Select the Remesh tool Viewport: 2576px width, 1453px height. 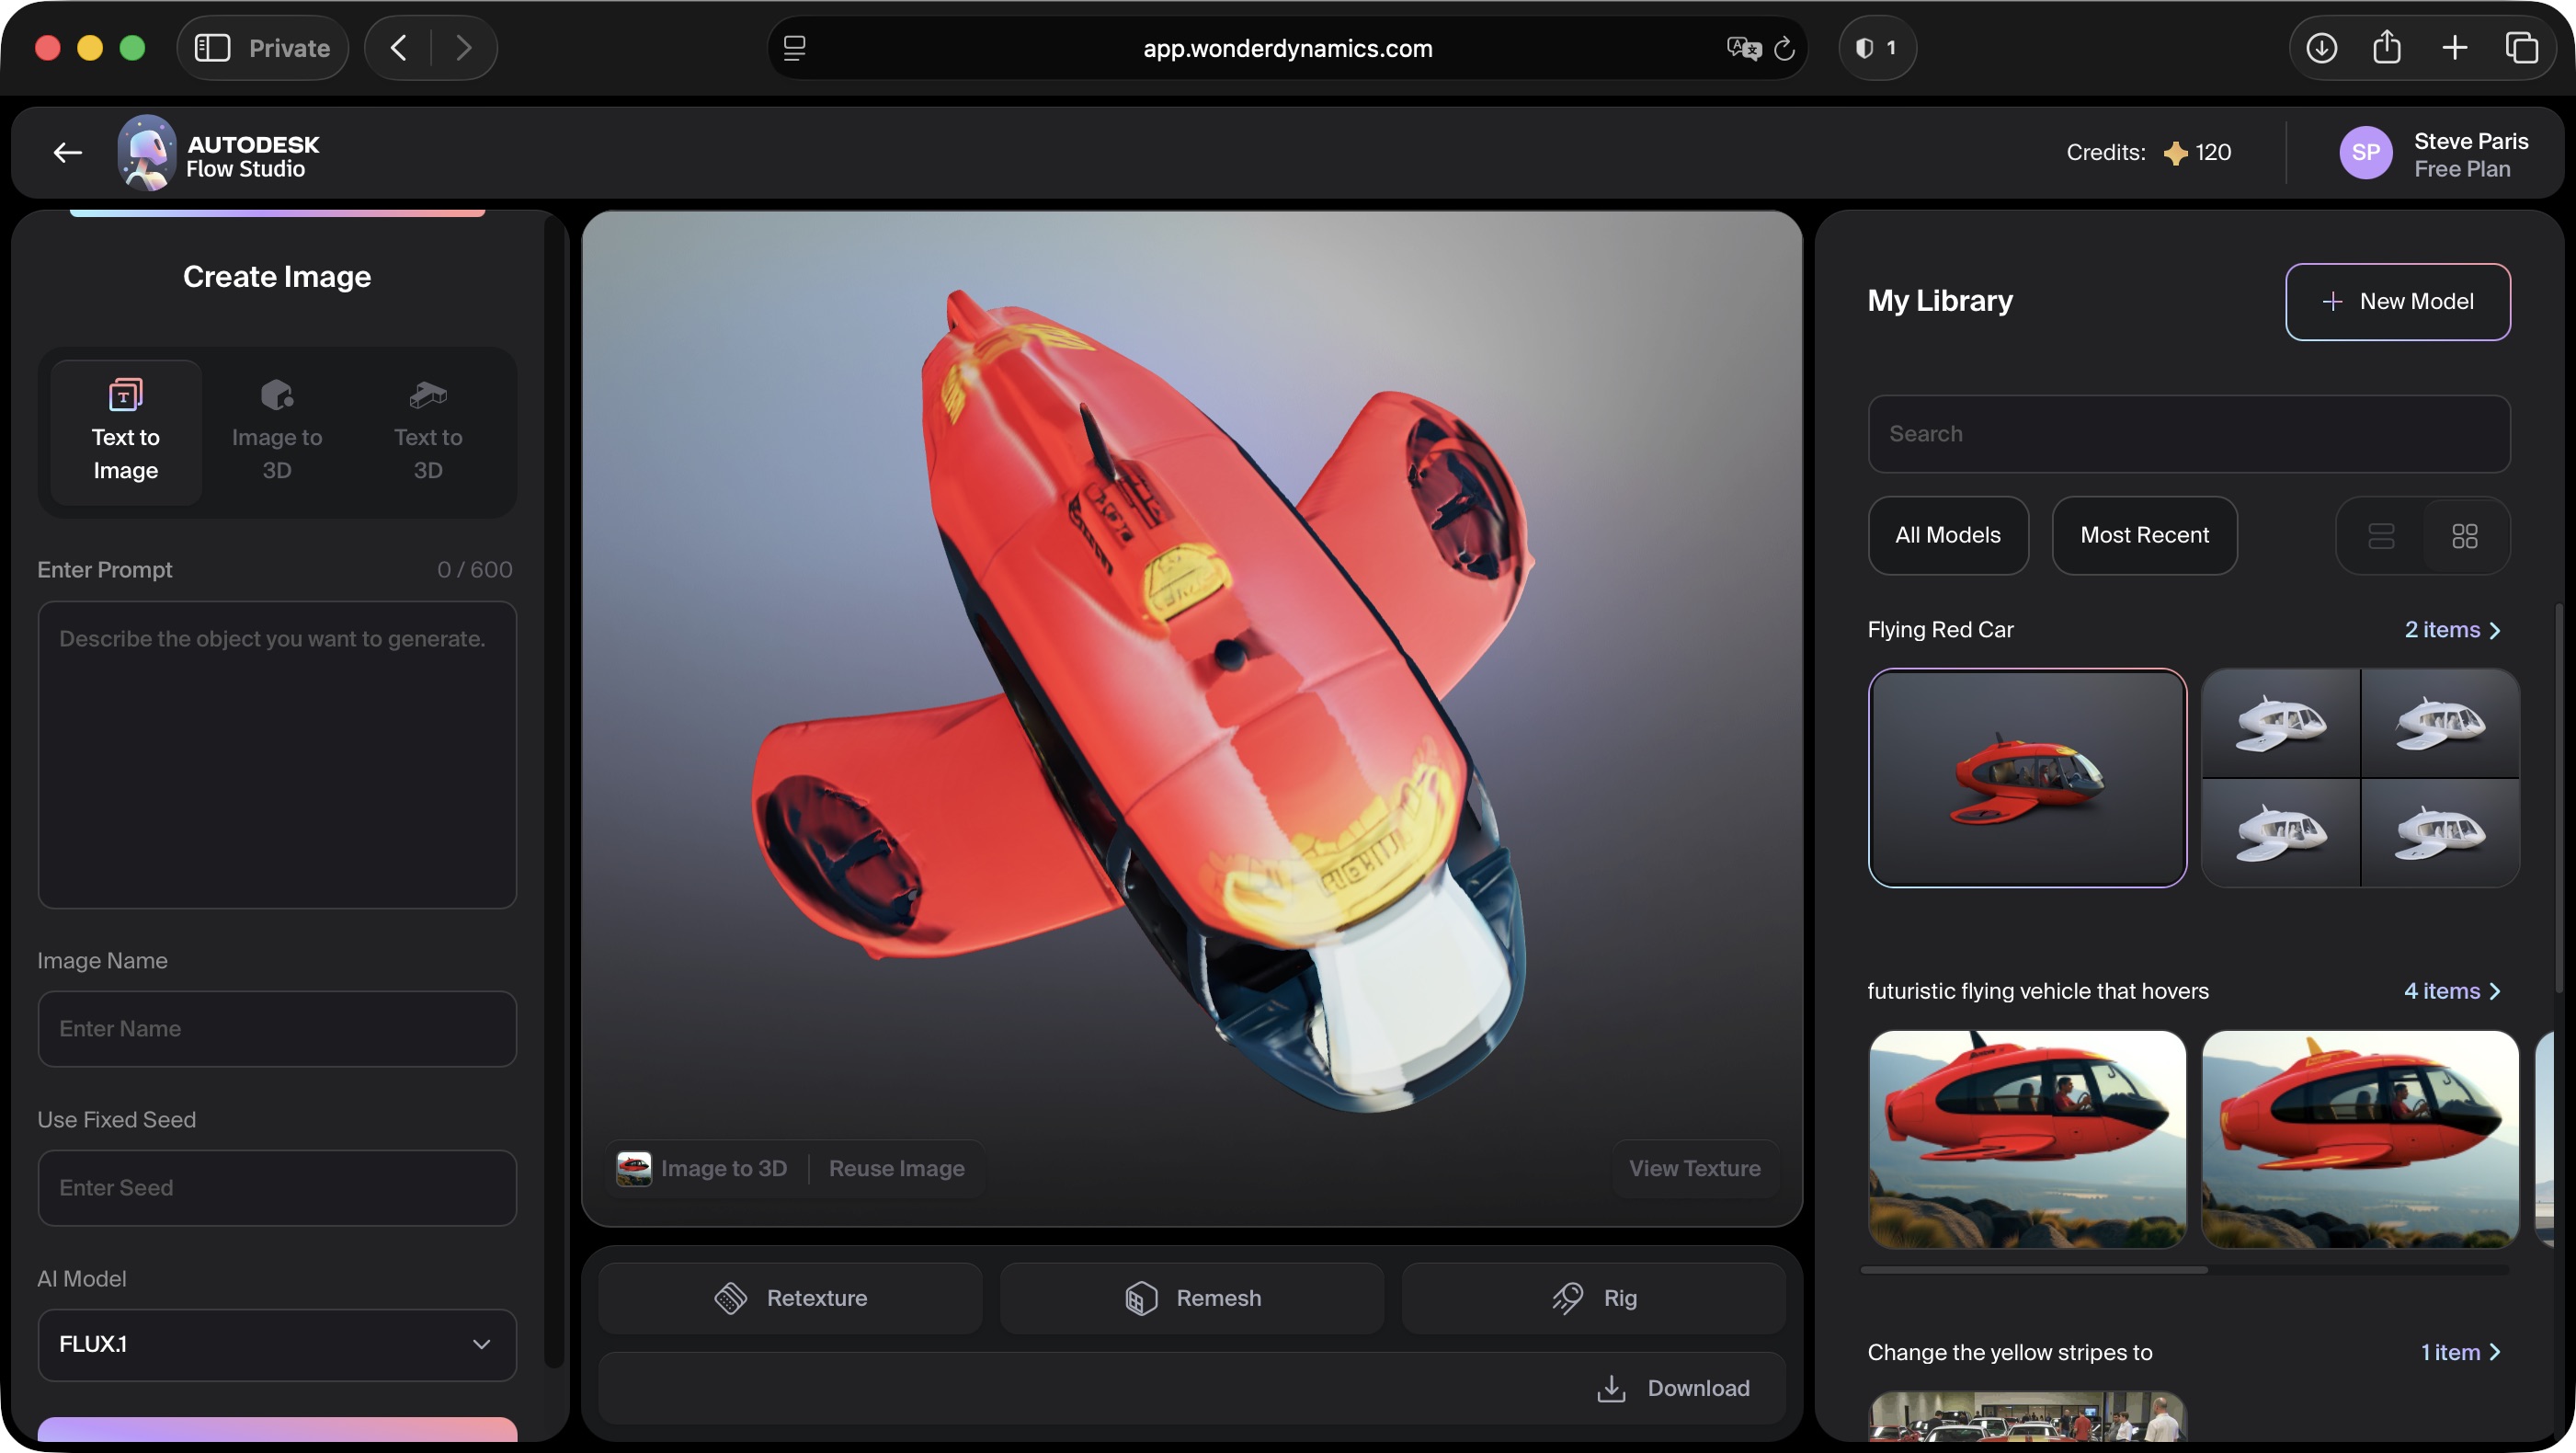[x=1191, y=1297]
